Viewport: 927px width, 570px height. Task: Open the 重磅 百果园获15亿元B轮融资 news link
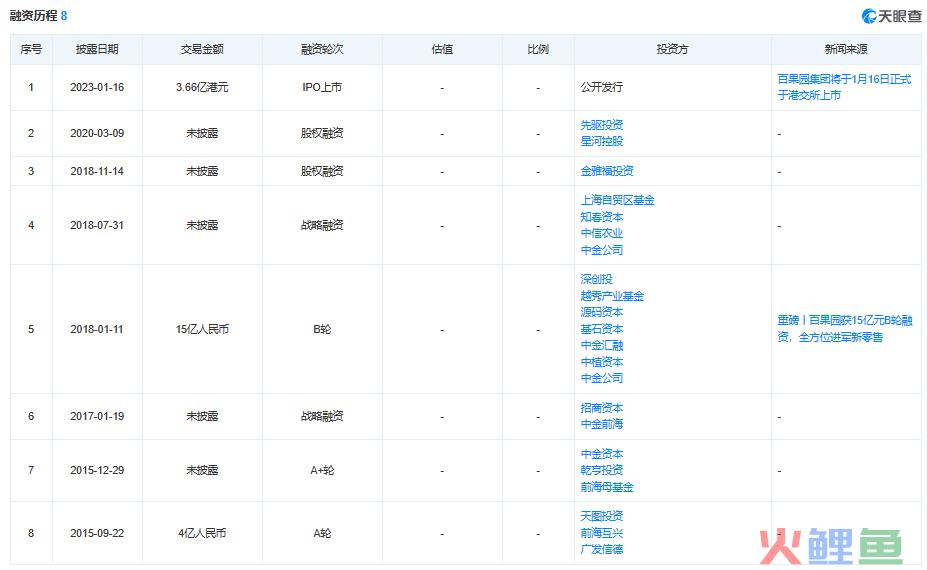point(845,328)
